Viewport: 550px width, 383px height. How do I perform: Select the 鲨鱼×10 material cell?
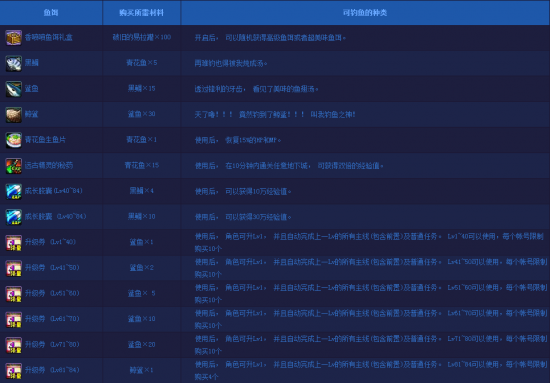[142, 319]
